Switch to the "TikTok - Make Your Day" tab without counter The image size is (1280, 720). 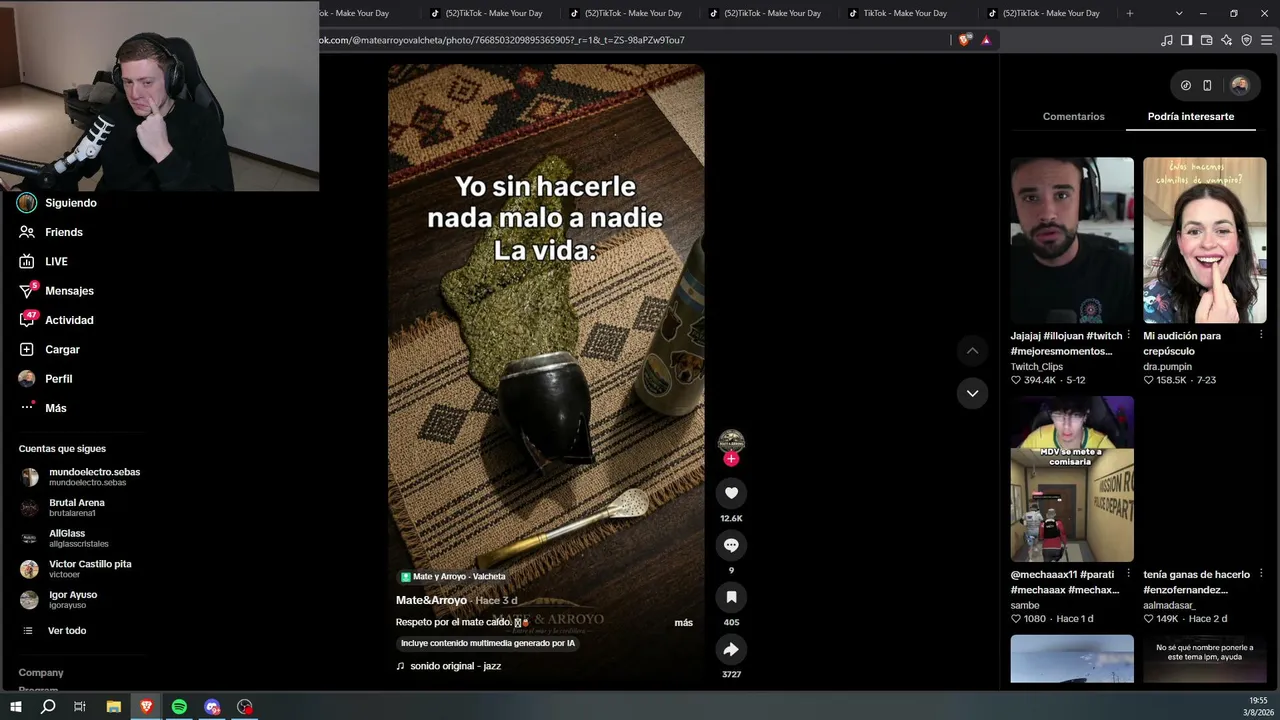click(x=905, y=13)
